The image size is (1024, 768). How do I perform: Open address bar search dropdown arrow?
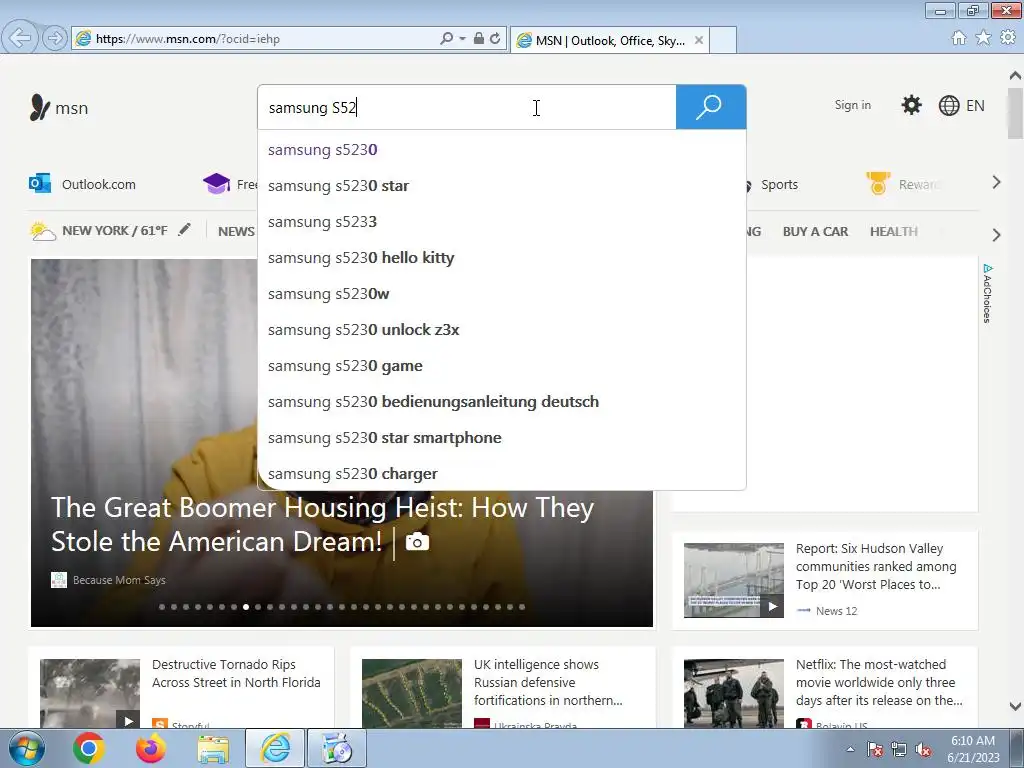point(462,39)
